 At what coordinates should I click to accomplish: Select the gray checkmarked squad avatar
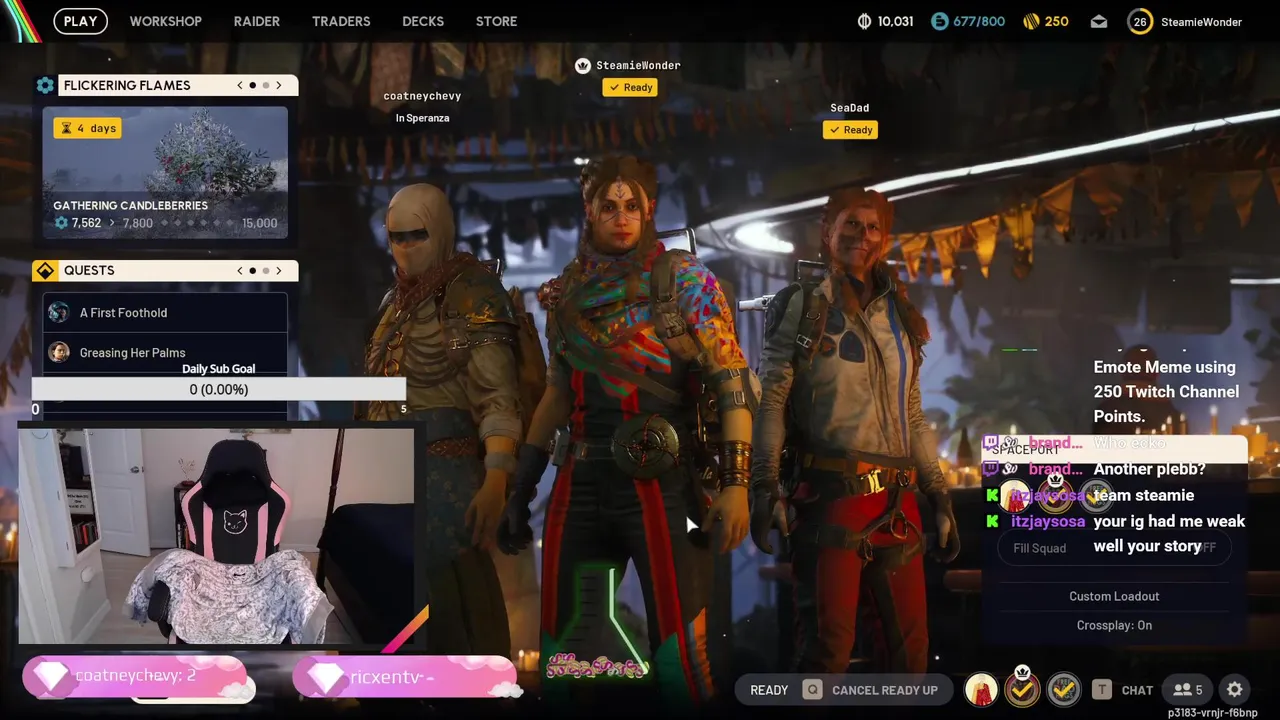click(x=1063, y=689)
